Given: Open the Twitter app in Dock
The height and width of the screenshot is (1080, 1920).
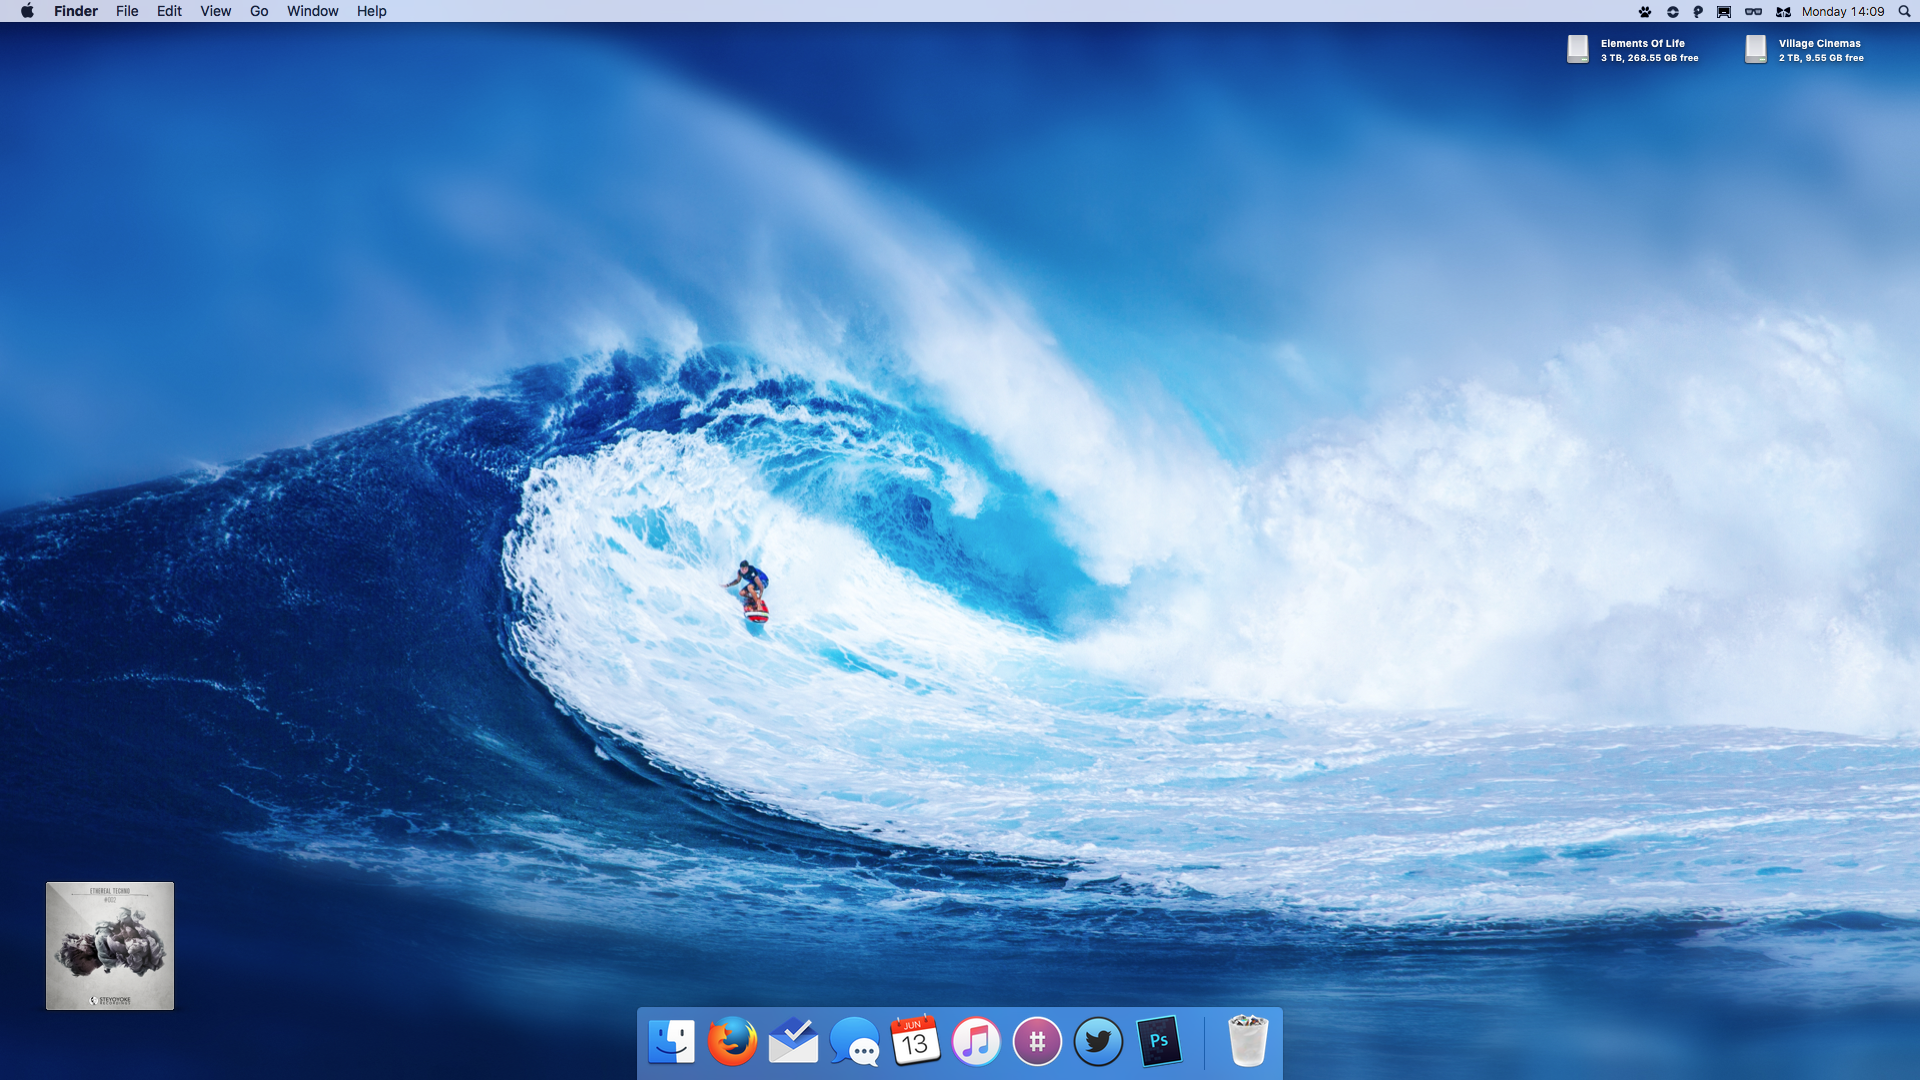Looking at the screenshot, I should 1098,1041.
